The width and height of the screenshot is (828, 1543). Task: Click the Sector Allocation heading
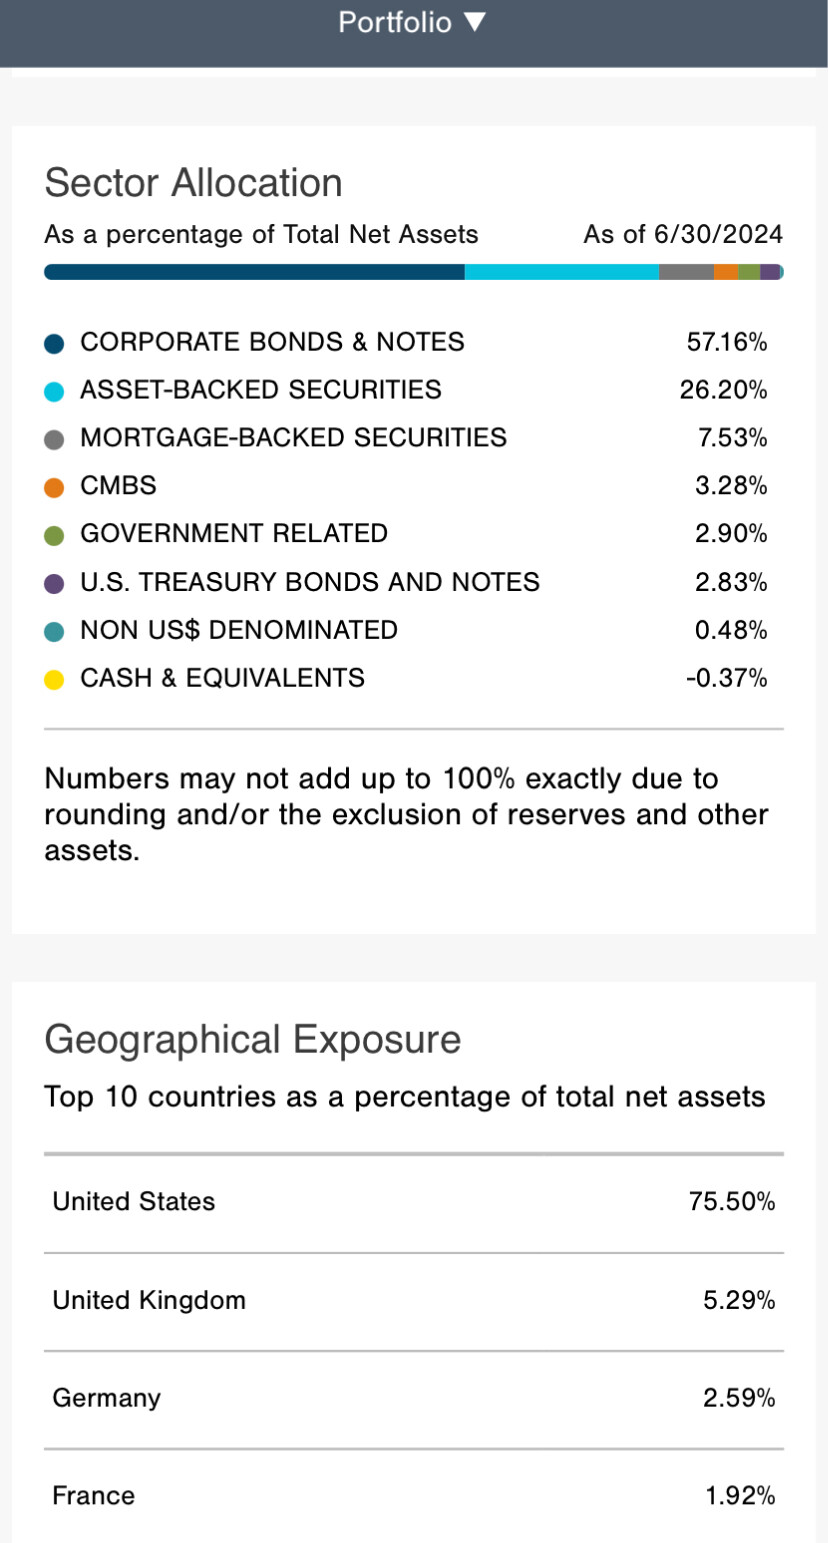click(194, 183)
